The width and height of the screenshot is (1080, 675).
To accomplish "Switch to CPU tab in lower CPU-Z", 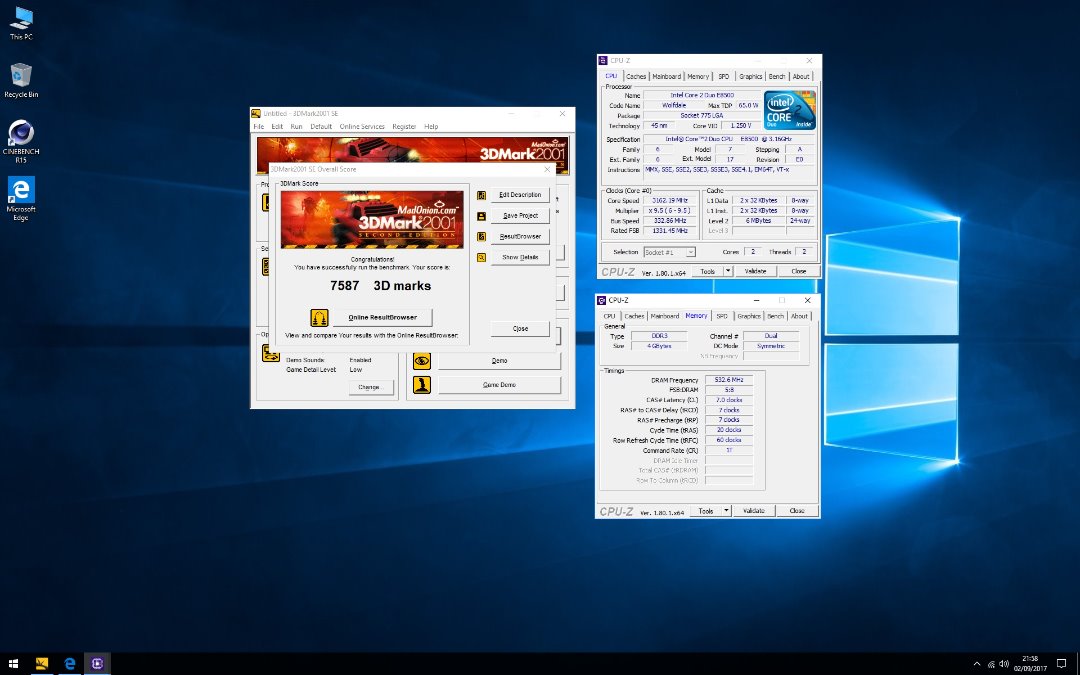I will [610, 316].
